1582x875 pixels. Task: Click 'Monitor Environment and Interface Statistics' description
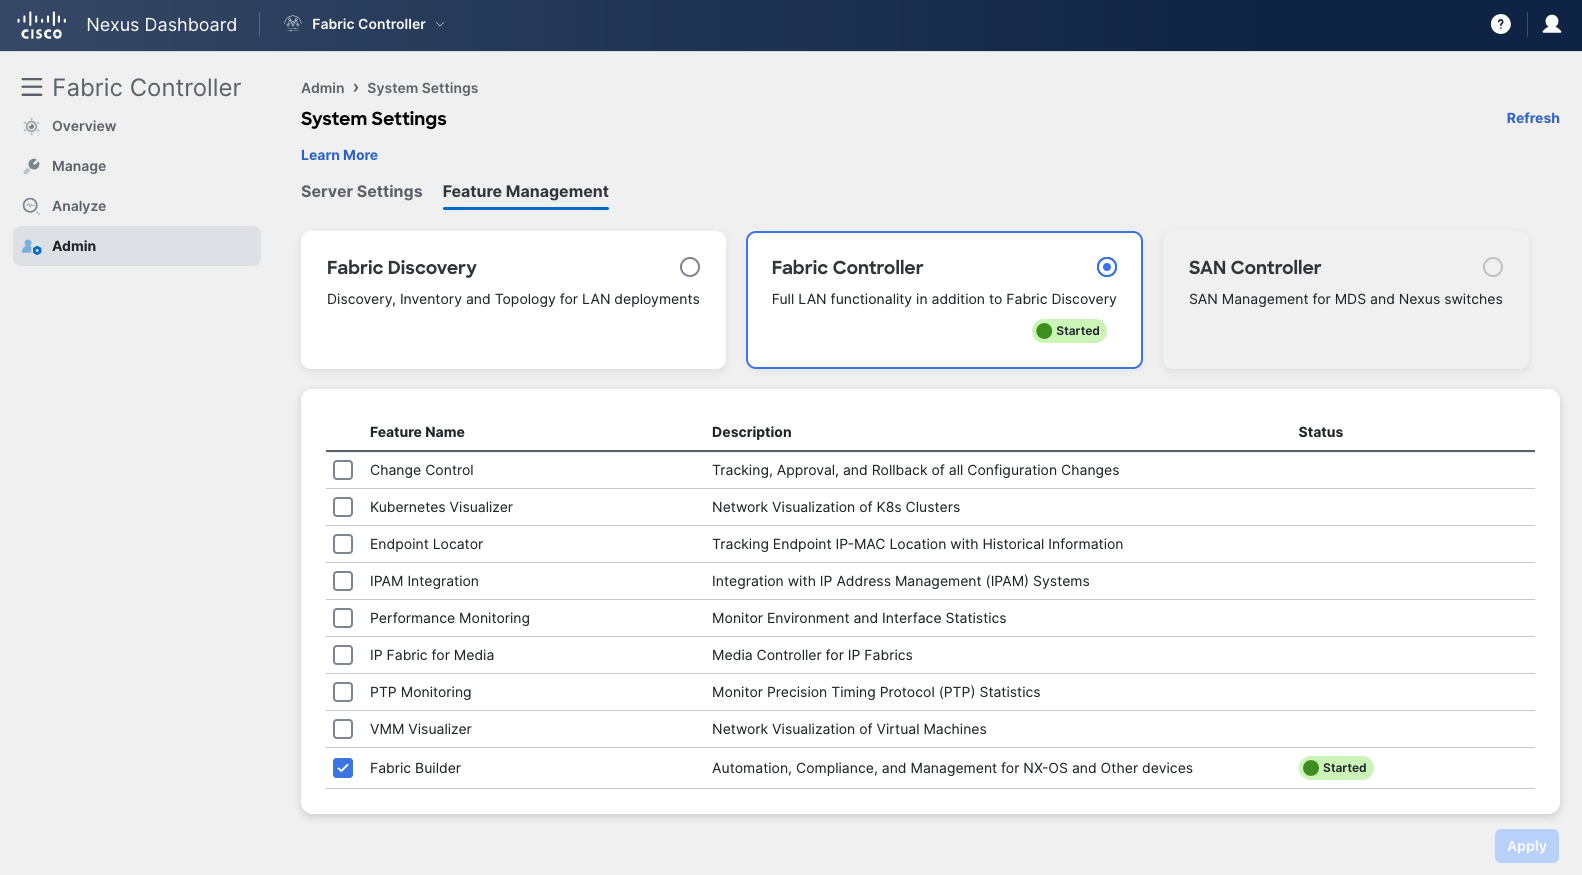[x=859, y=618]
